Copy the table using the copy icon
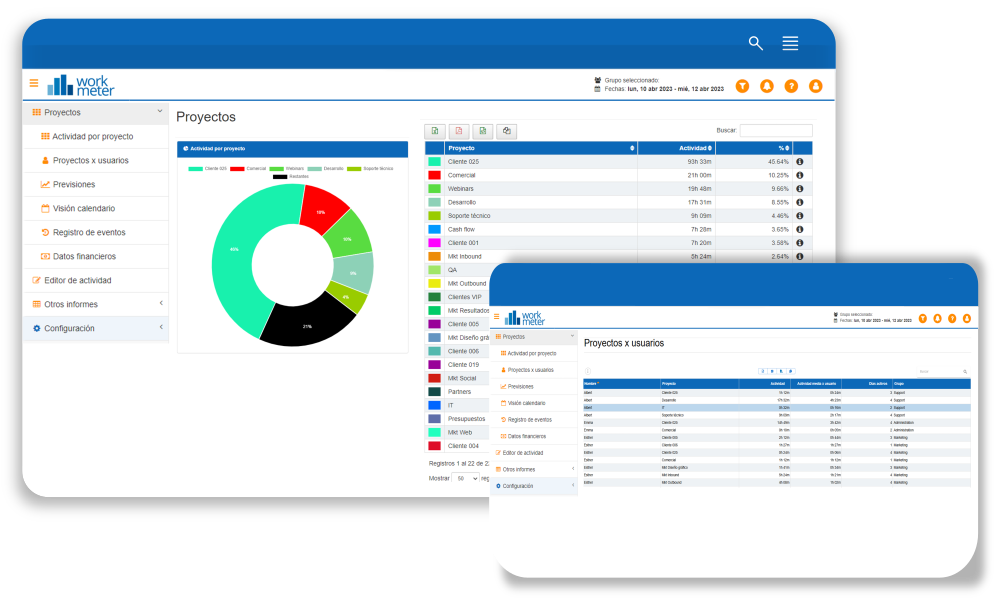The height and width of the screenshot is (607, 1000). click(506, 131)
